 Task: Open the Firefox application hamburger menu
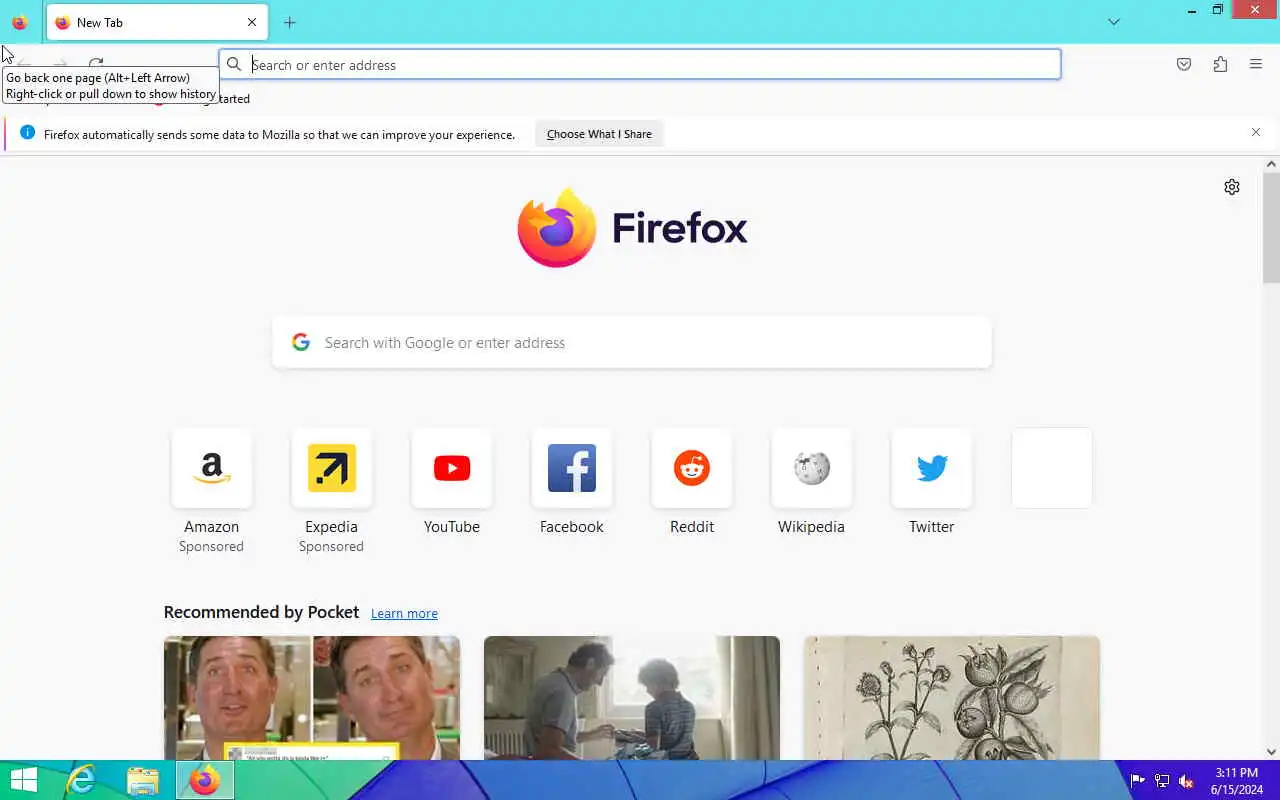[1256, 64]
